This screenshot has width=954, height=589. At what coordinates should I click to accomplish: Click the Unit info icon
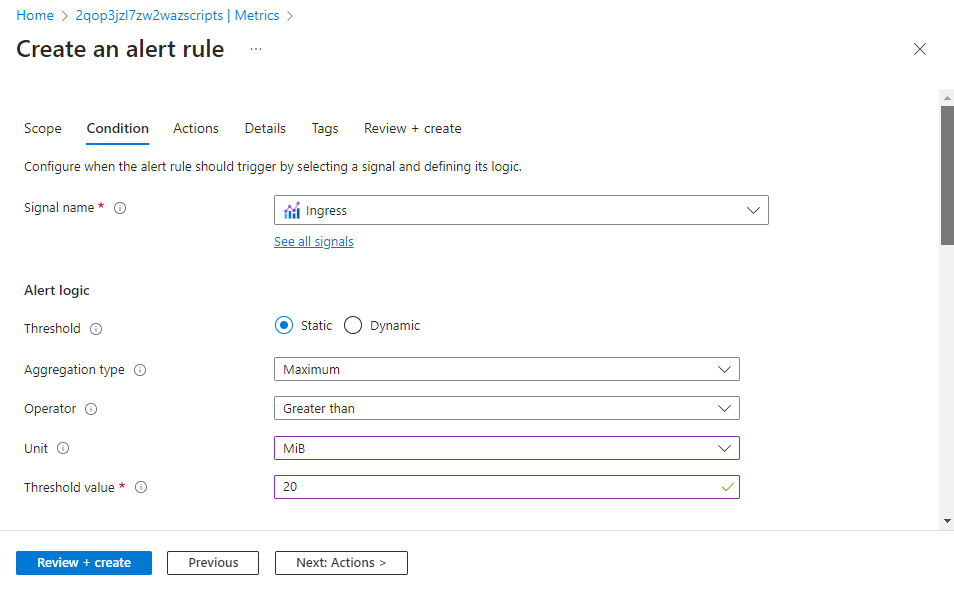pos(63,449)
